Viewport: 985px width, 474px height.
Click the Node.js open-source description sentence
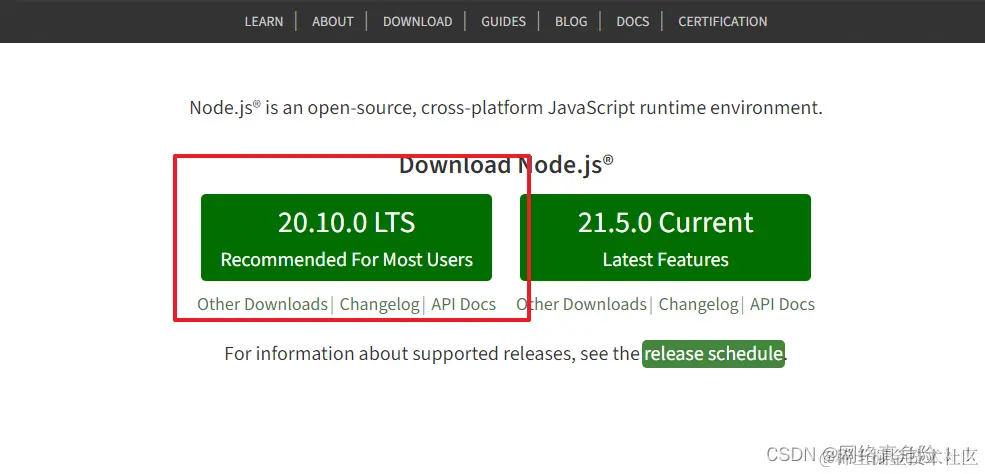506,108
